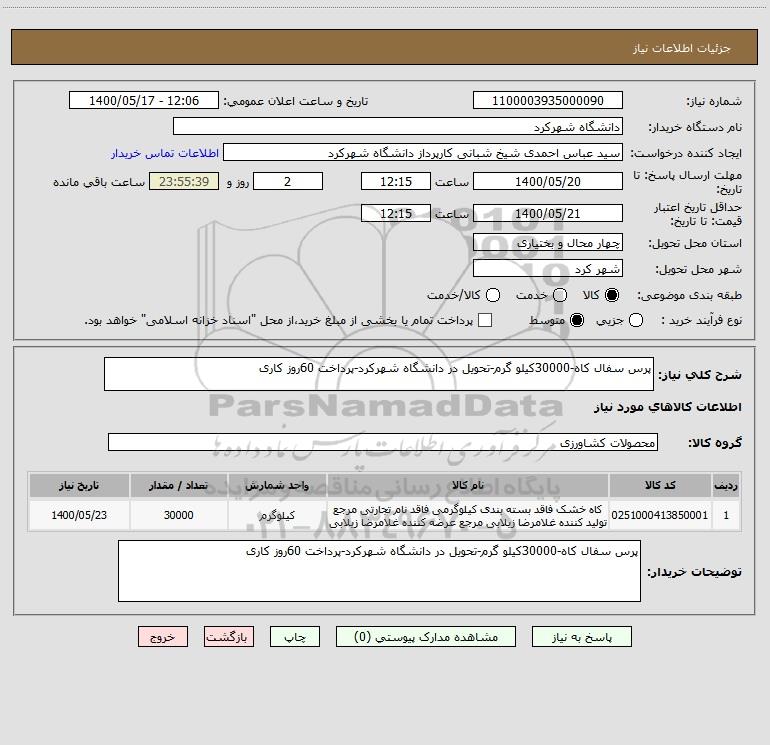The image size is (770, 745).
Task: Click the بازگشت back button
Action: tap(229, 637)
